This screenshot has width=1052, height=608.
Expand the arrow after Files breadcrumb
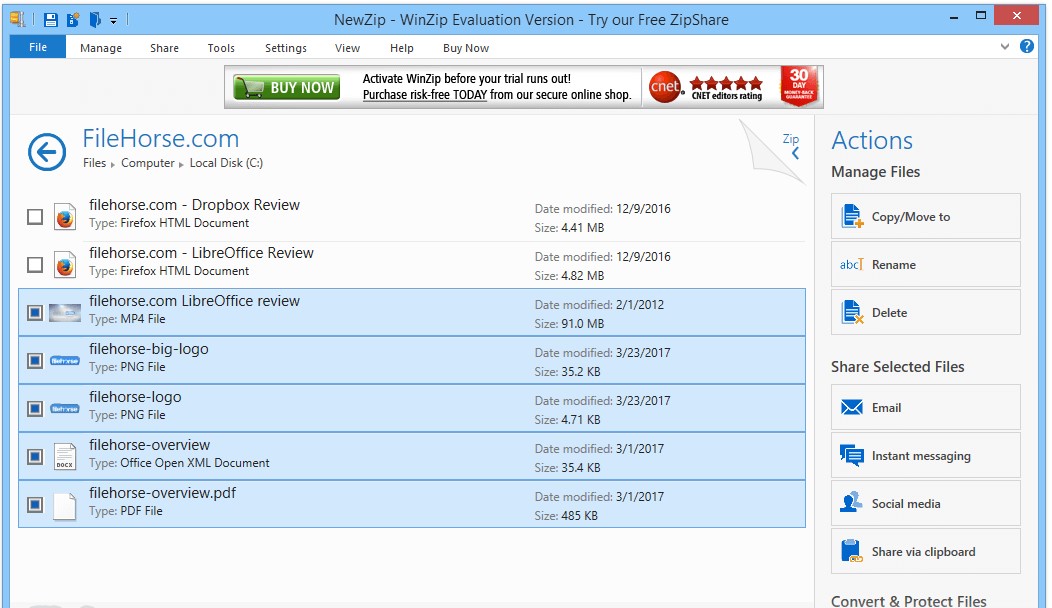coord(113,164)
